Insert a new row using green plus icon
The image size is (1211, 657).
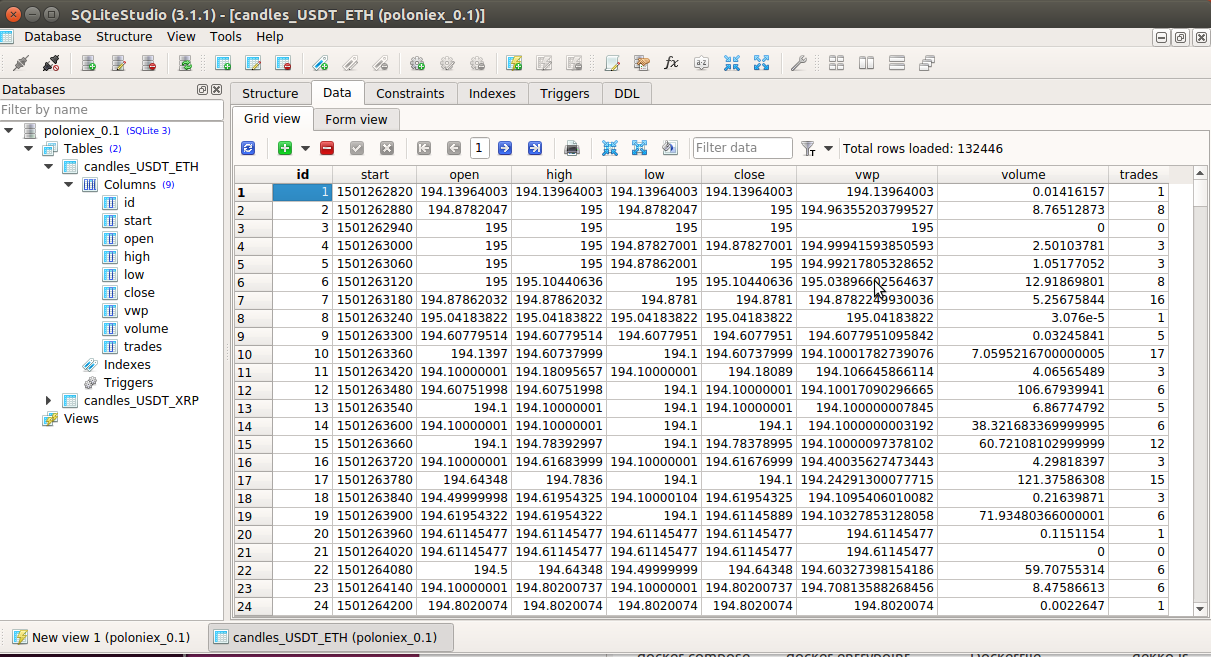tap(287, 147)
